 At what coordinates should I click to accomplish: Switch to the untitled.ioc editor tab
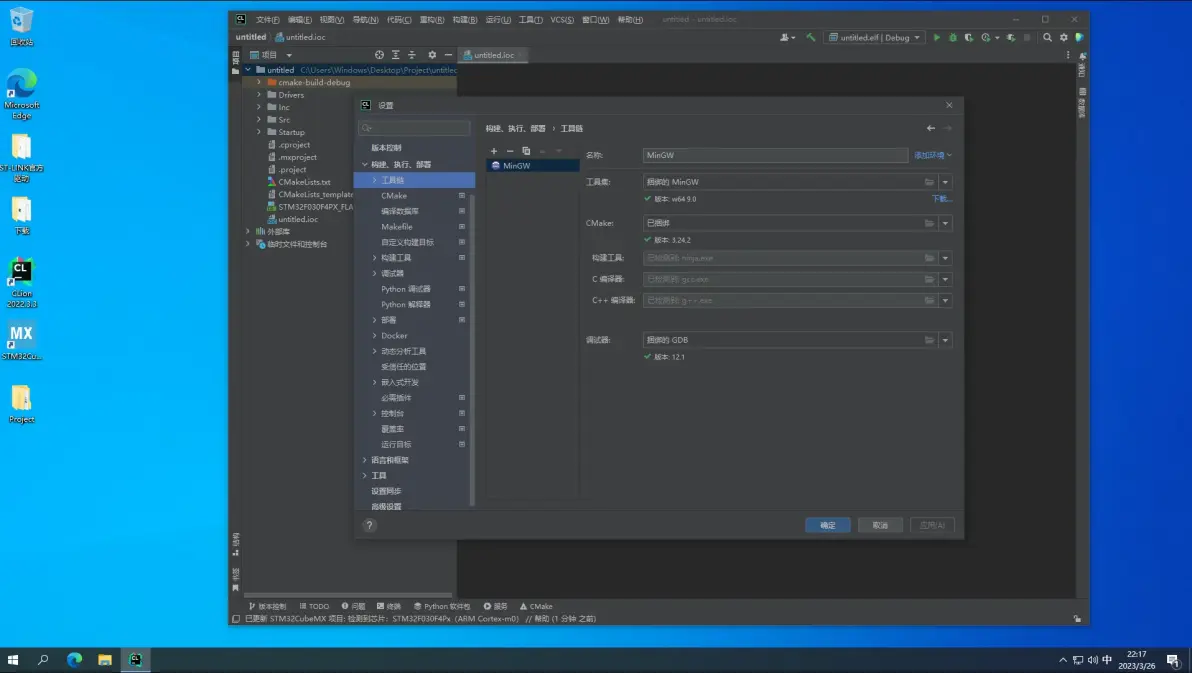[x=493, y=55]
